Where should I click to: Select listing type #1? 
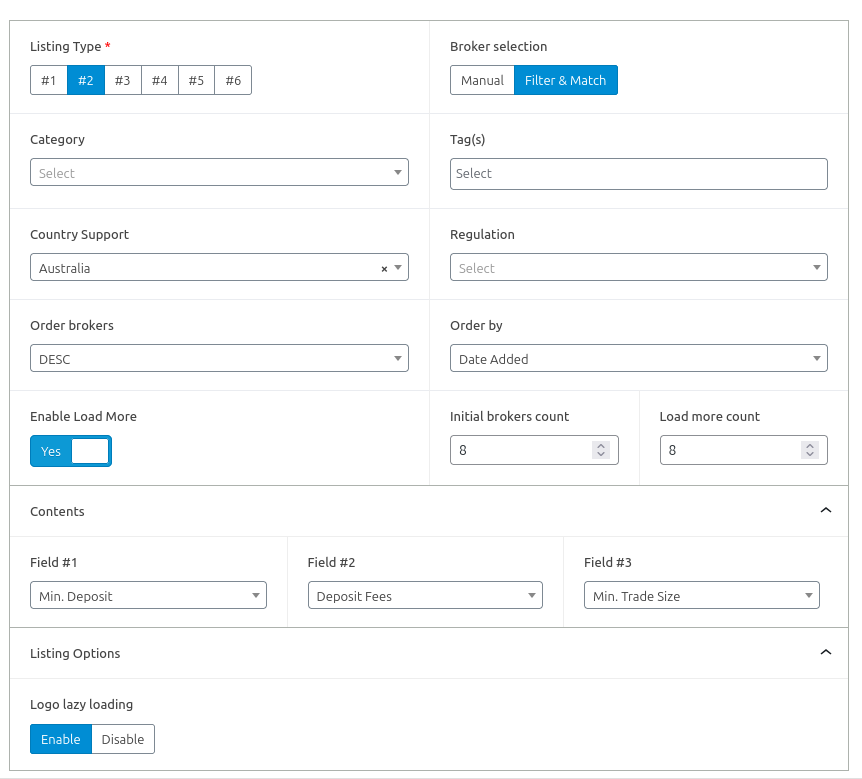pos(49,80)
